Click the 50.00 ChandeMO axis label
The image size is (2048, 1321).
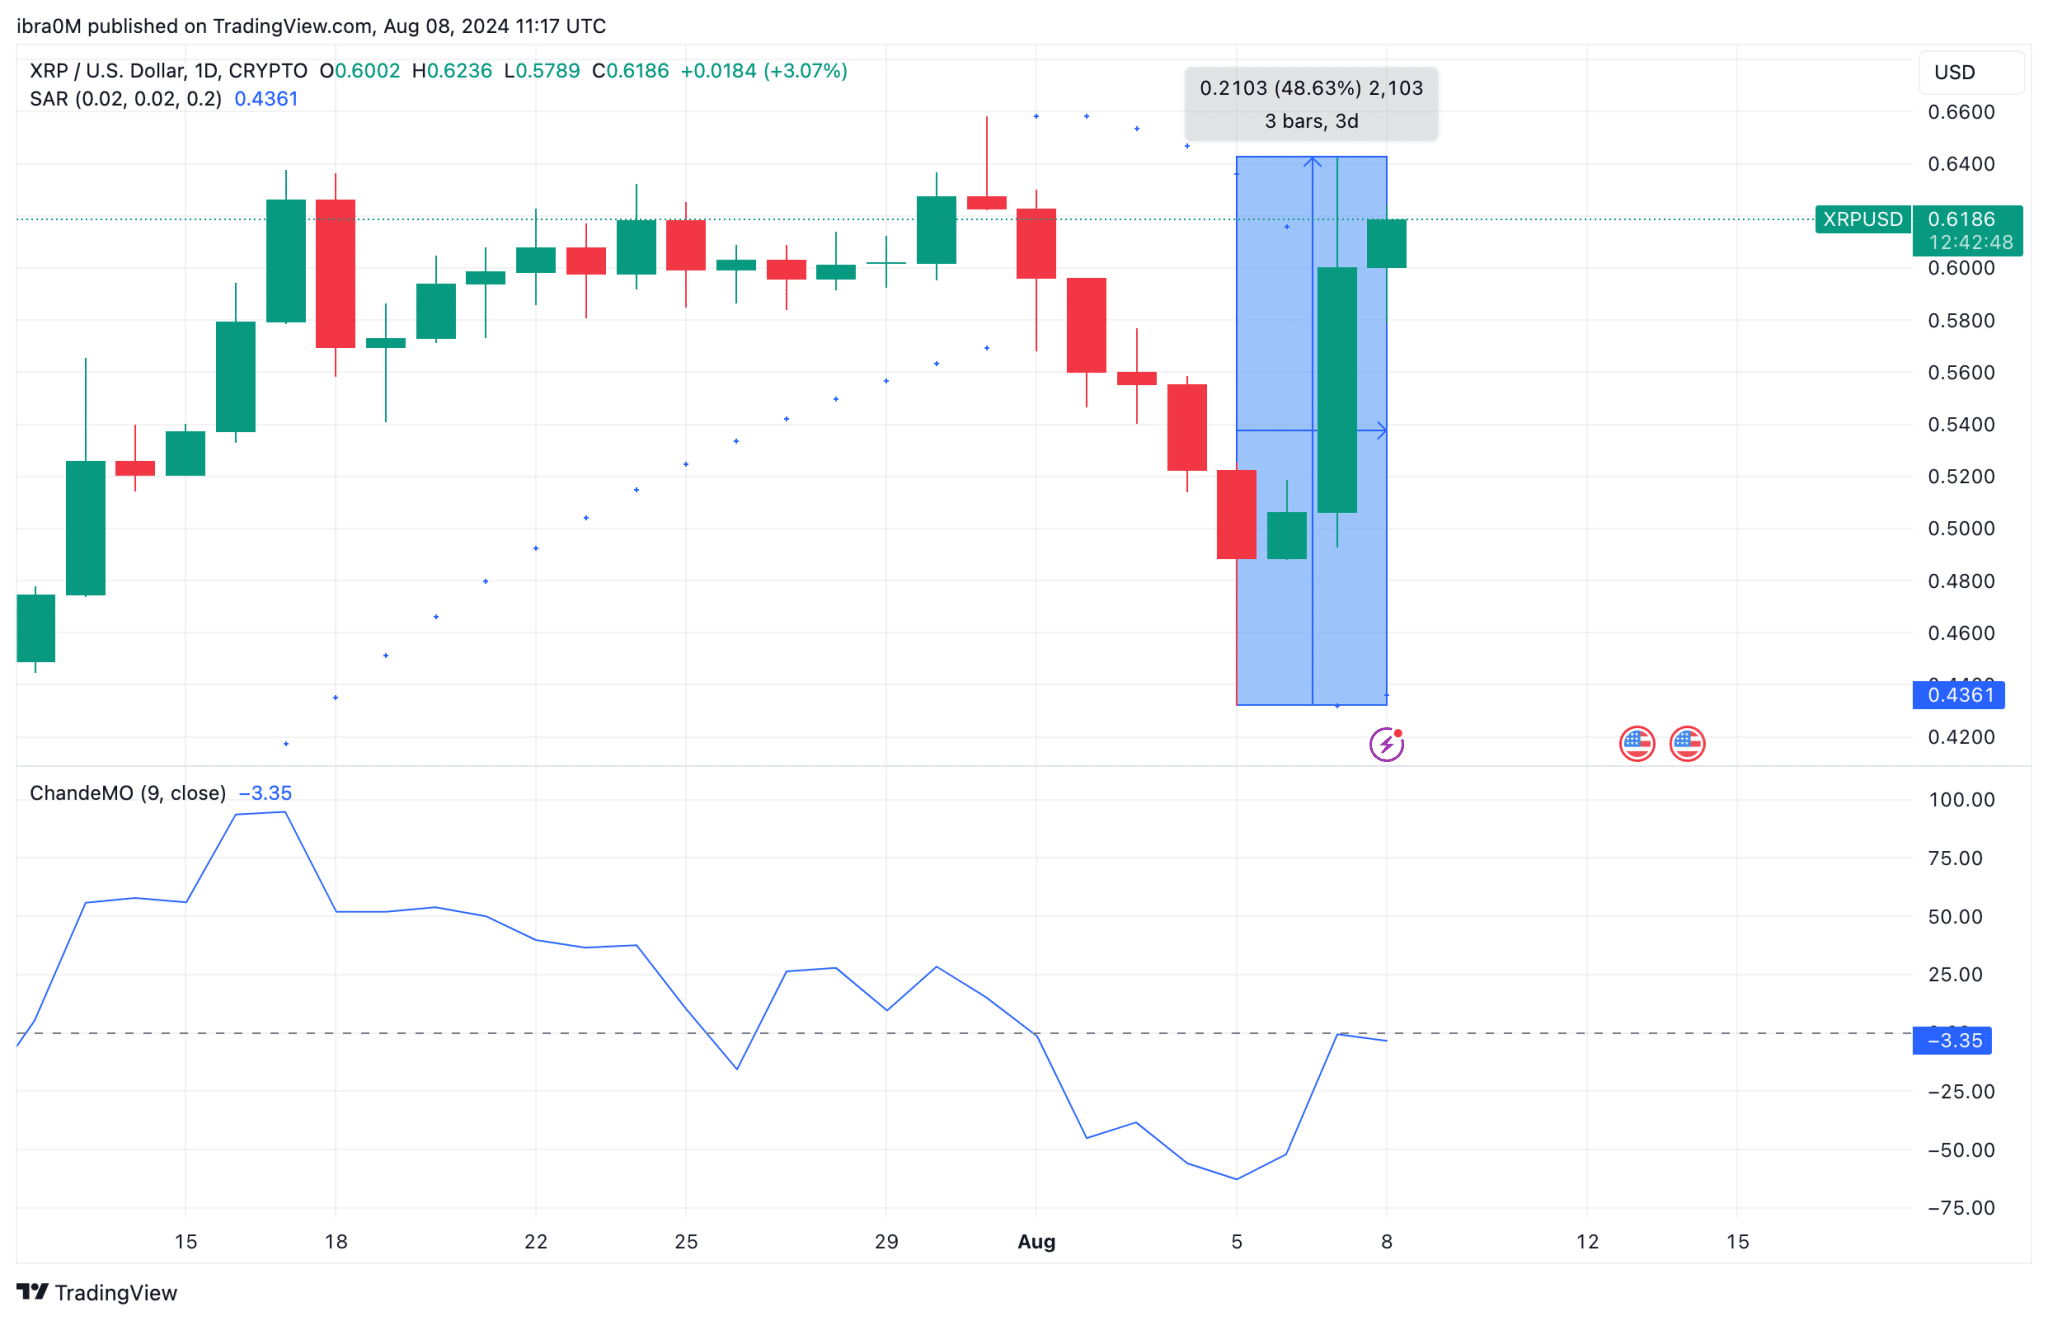(x=1955, y=916)
